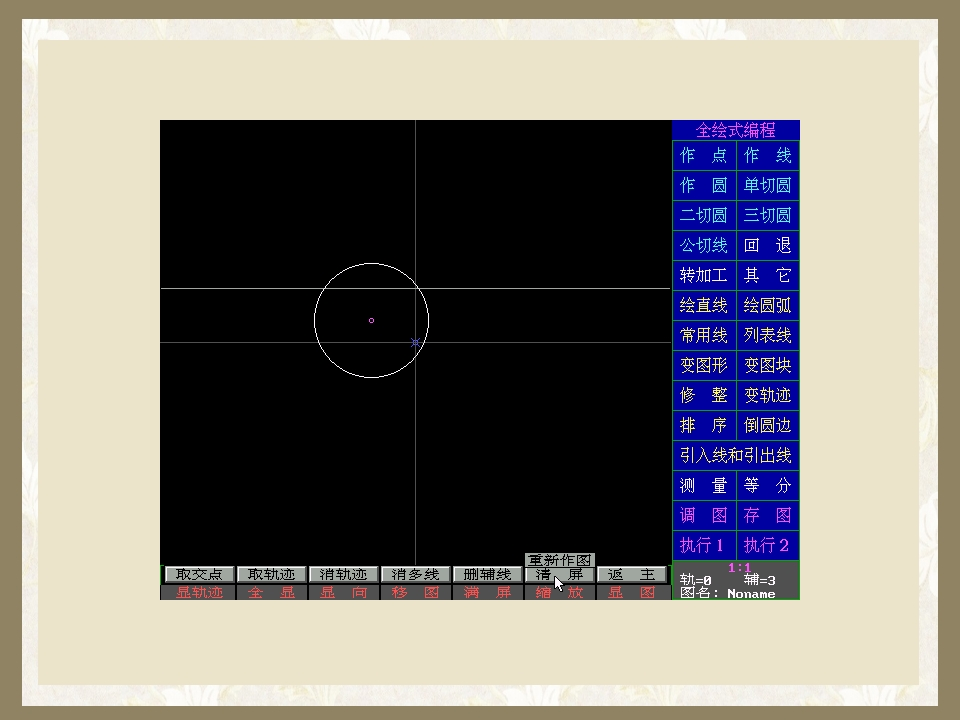Choose the 作圆 (make circle) command
Viewport: 960px width, 720px height.
(704, 186)
